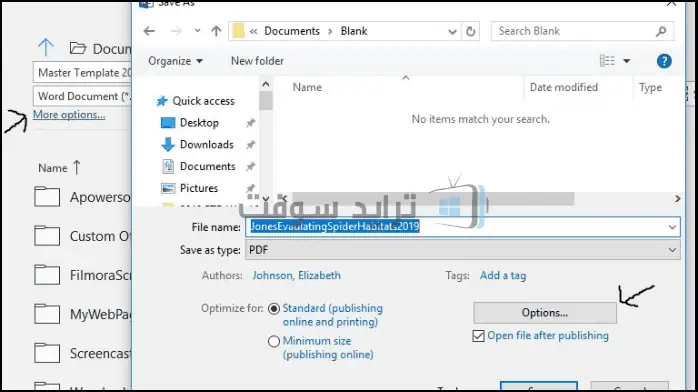Unpin Downloads using its pin icon
The image size is (698, 392).
point(251,145)
